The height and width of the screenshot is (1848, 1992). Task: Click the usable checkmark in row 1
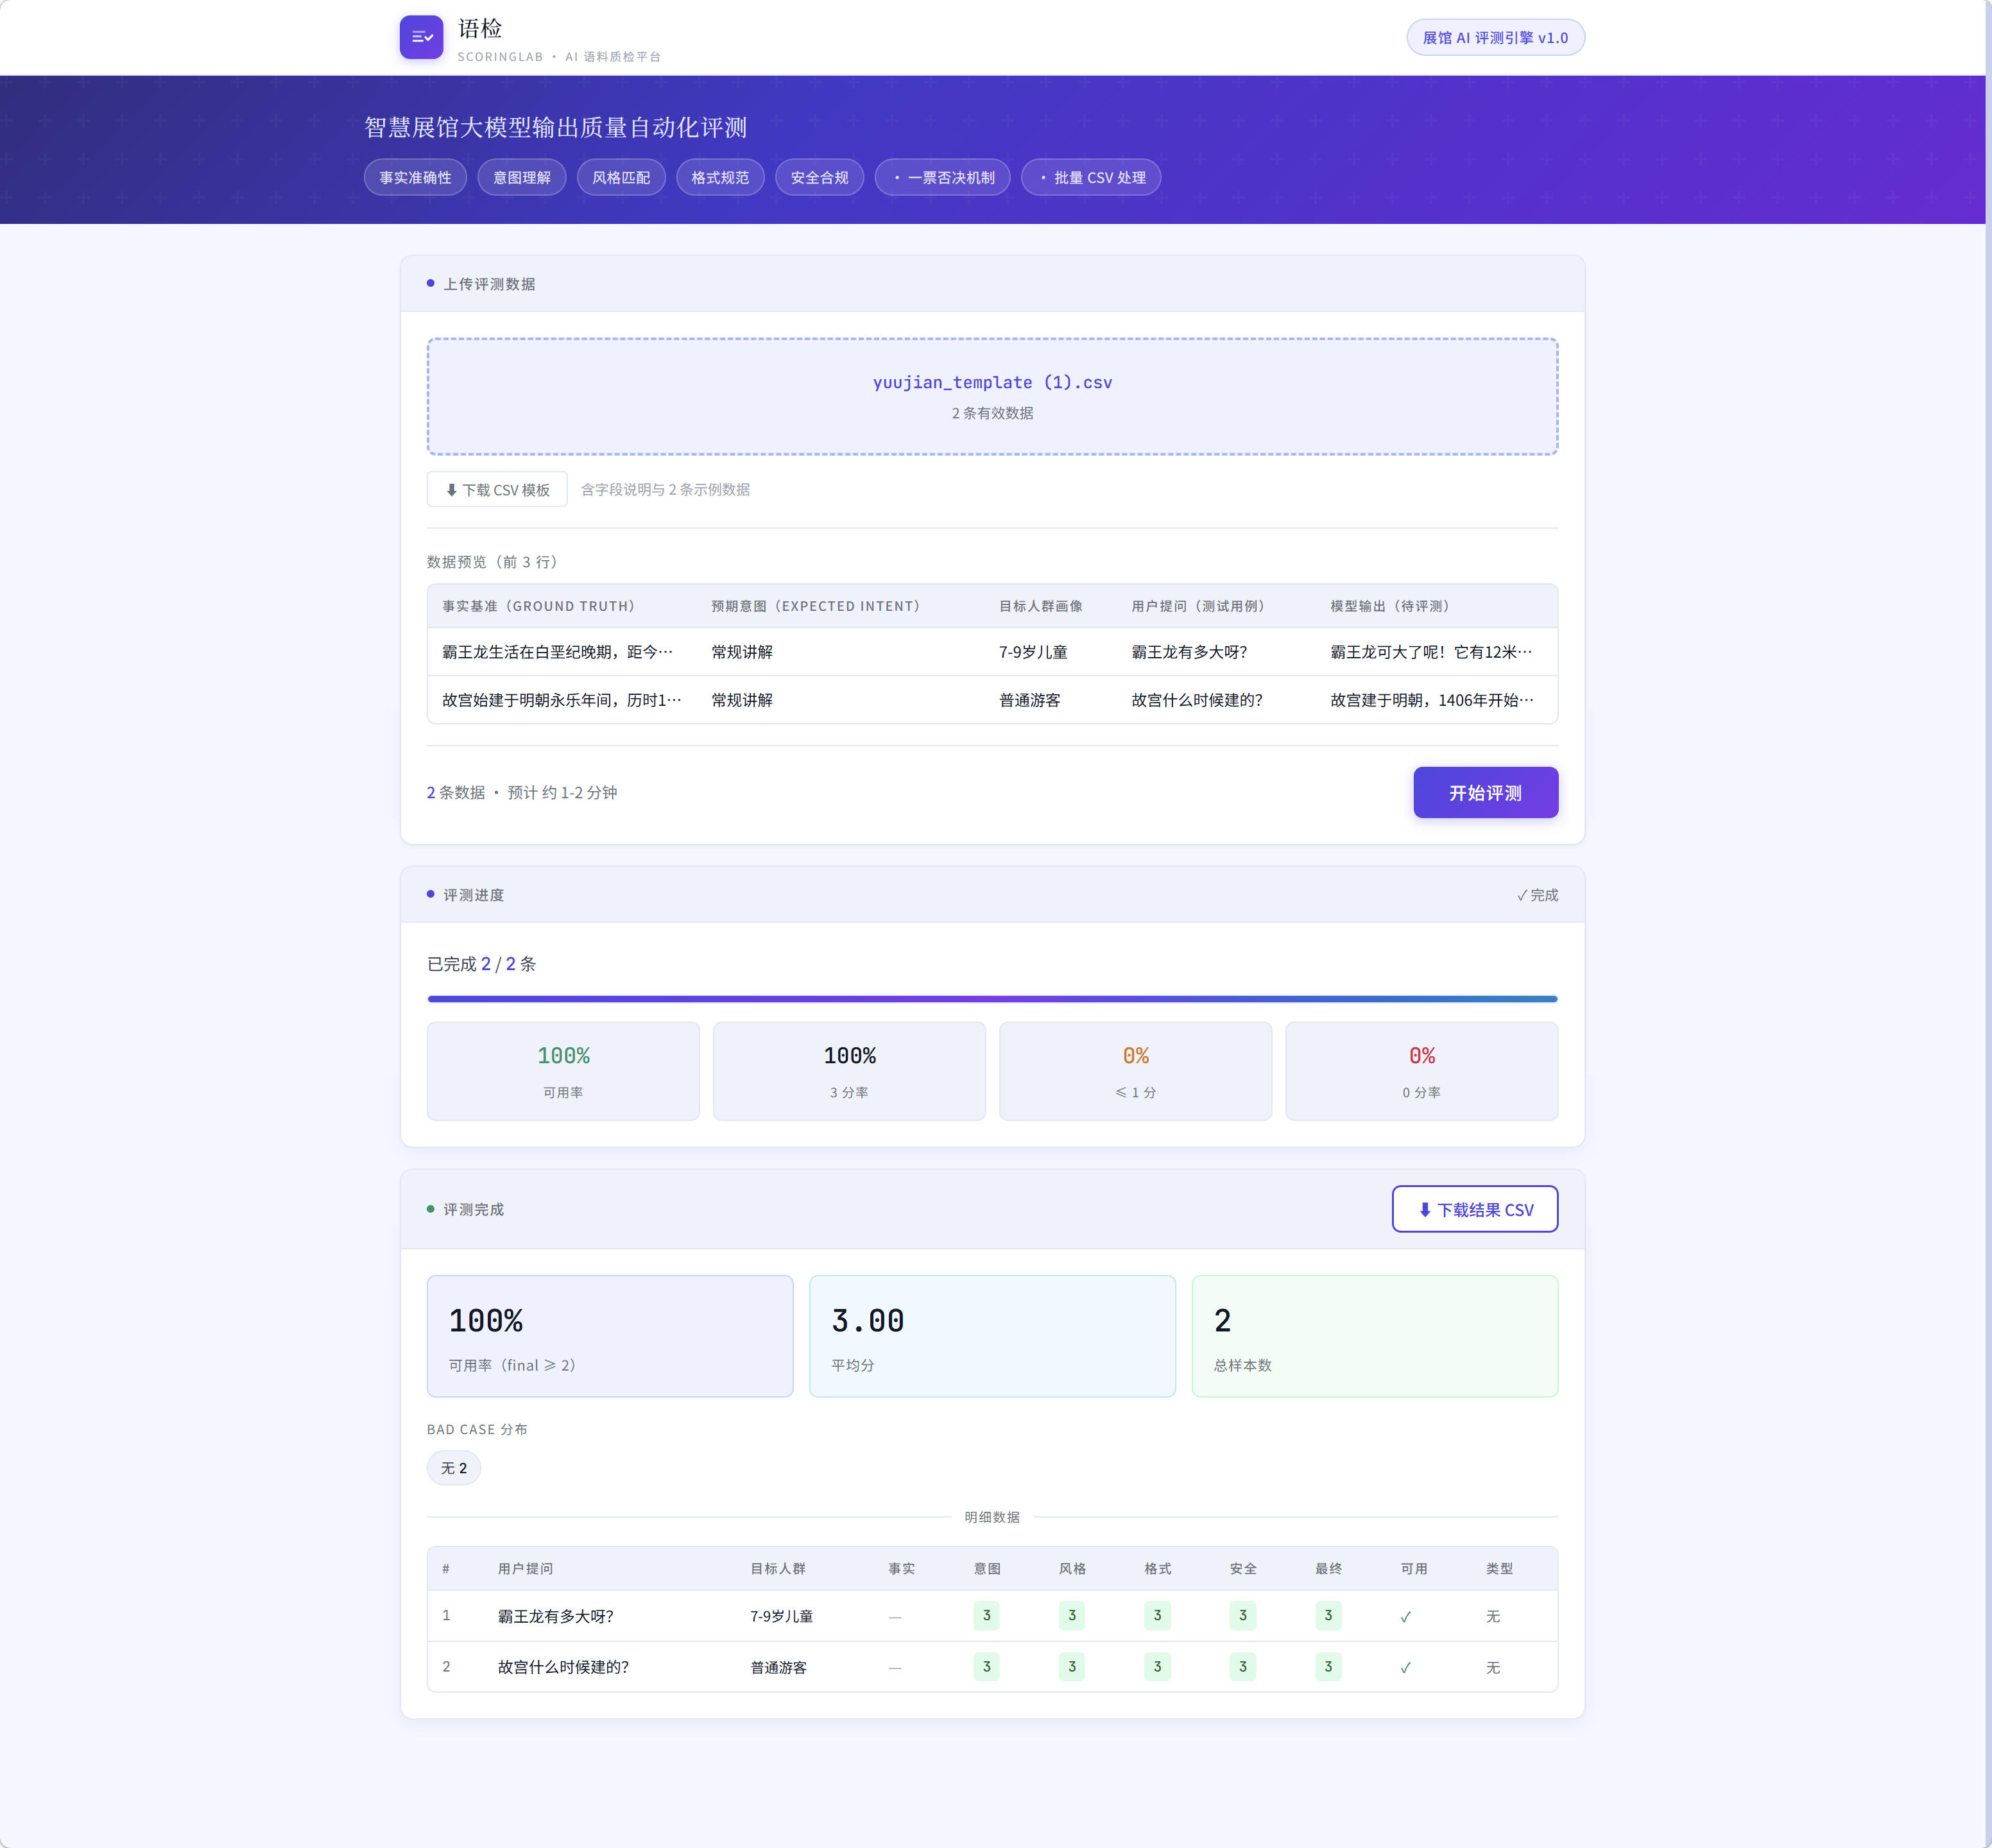[1405, 1616]
